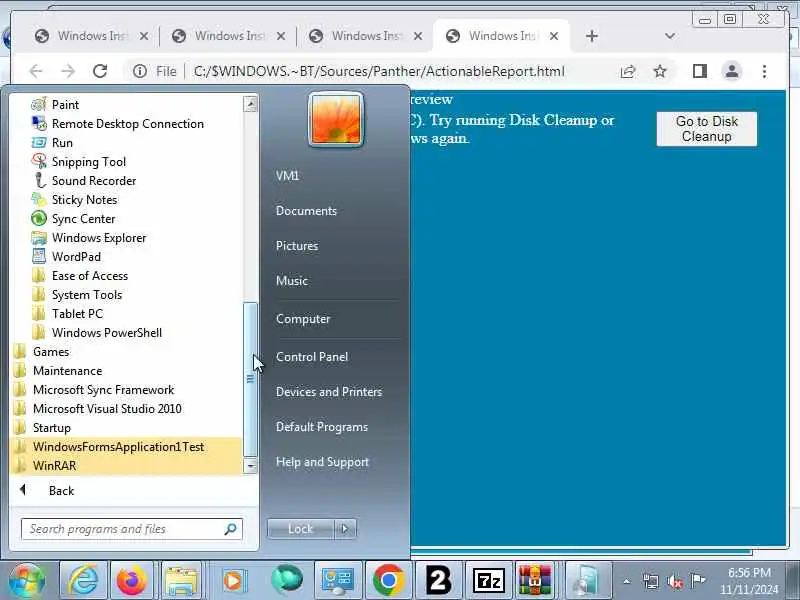Open the shutdown options arrow beside Lock
Image resolution: width=800 pixels, height=600 pixels.
[x=345, y=529]
